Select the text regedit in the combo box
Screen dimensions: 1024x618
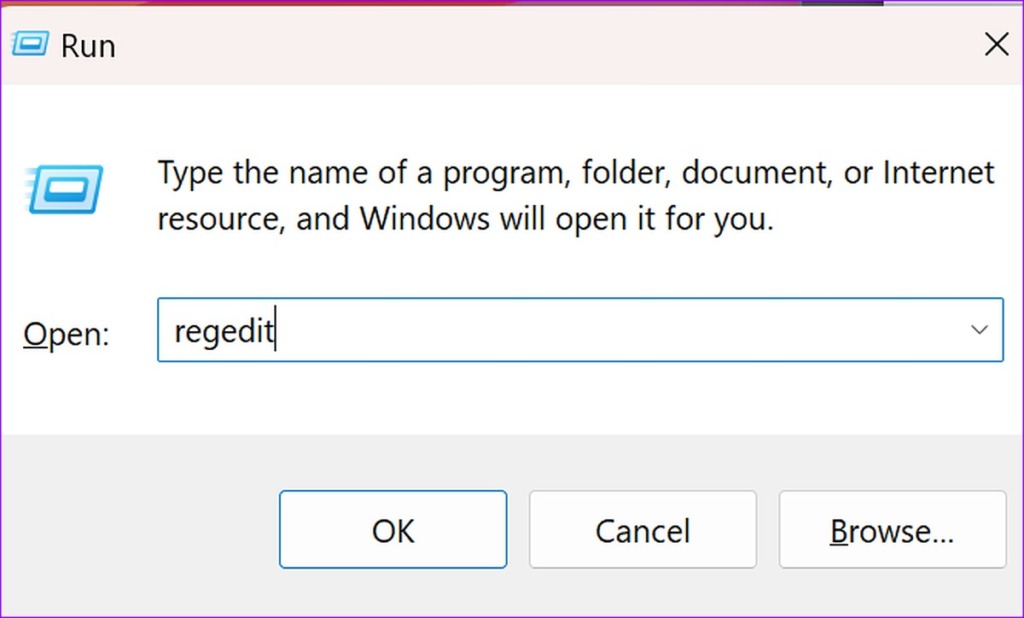click(222, 330)
